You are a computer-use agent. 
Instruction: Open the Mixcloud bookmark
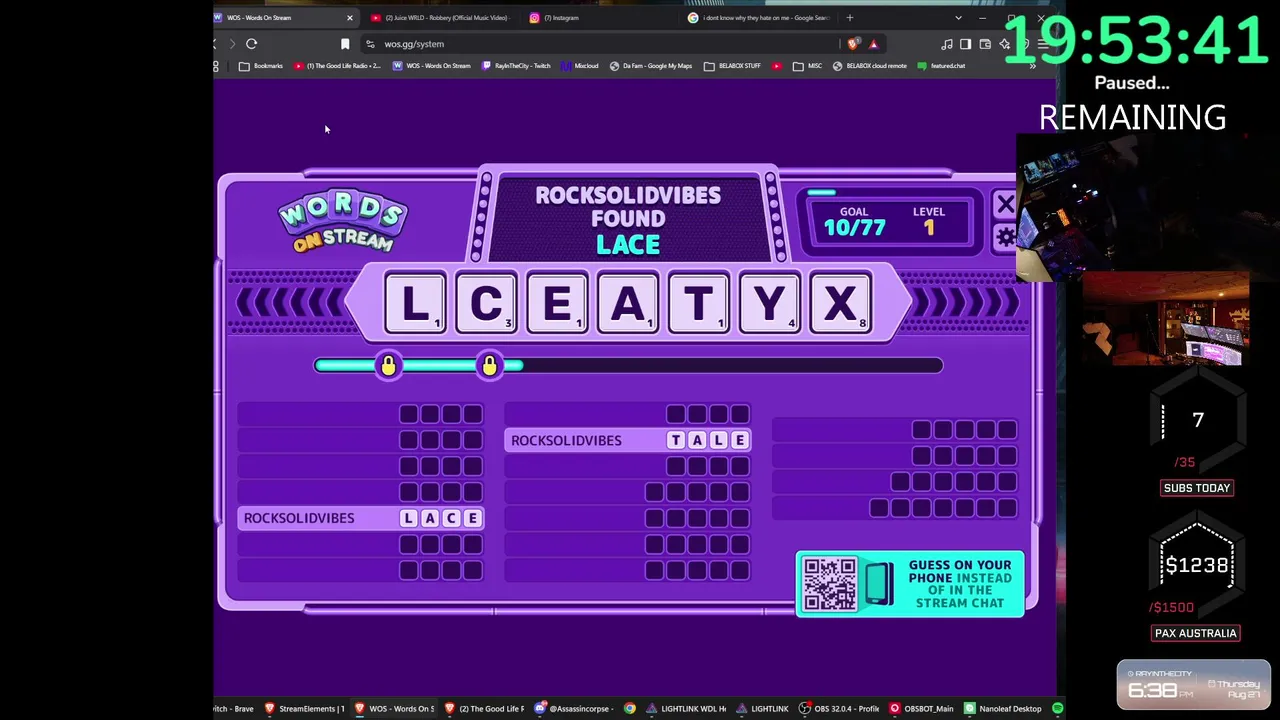[x=580, y=66]
